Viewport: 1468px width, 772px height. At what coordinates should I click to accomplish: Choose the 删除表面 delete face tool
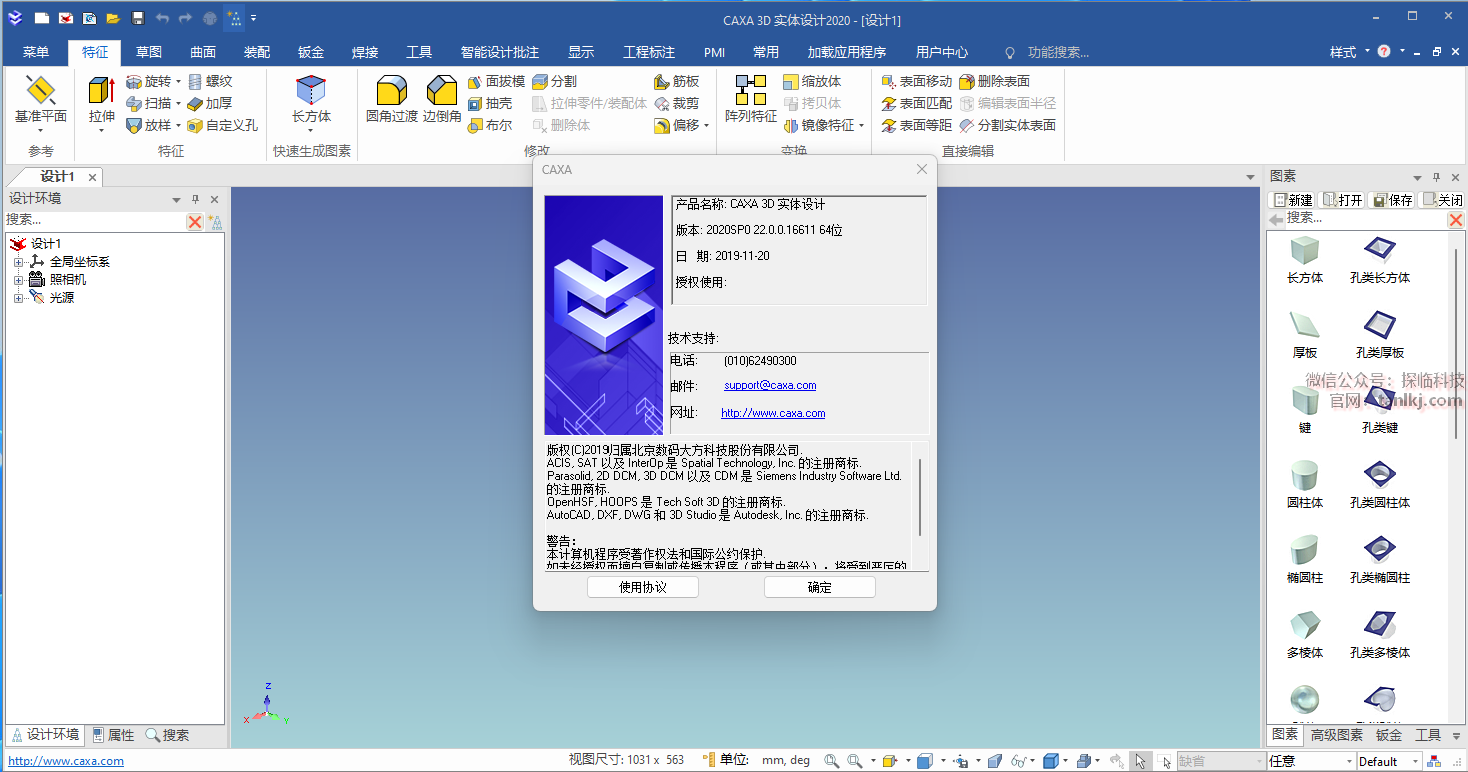pos(995,81)
